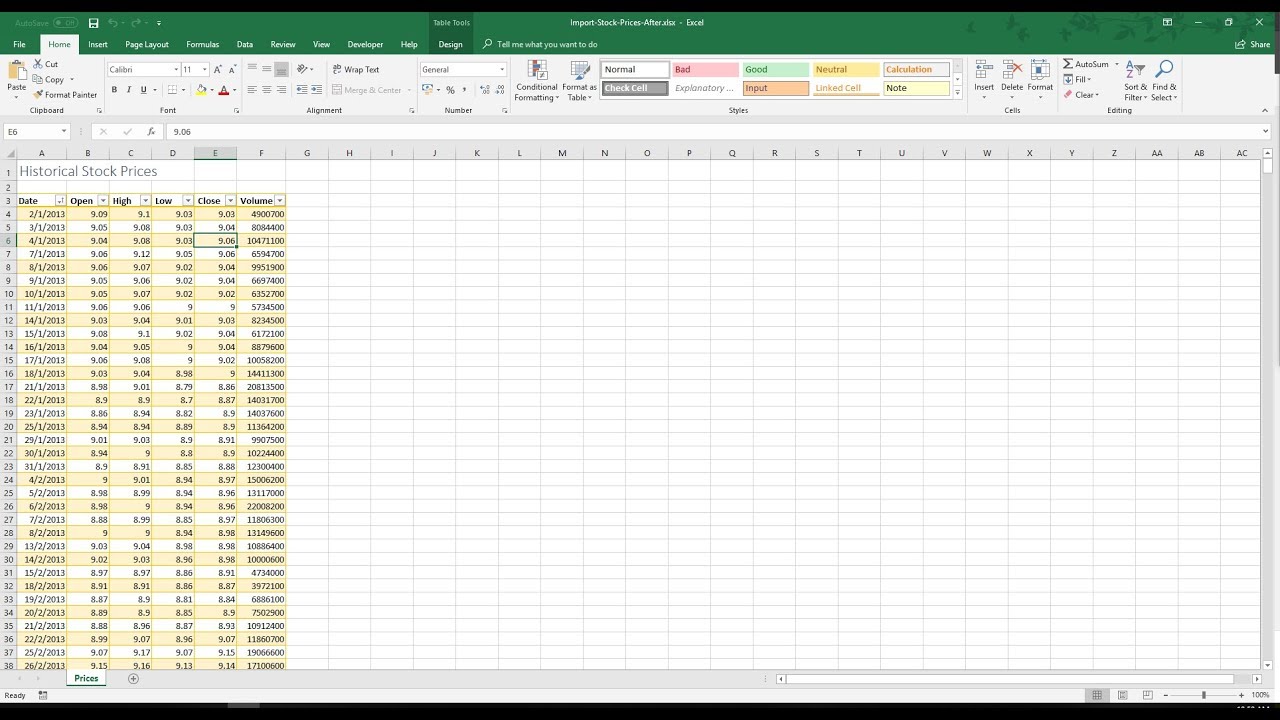Screen dimensions: 1280x720
Task: Toggle underline formatting
Action: click(143, 90)
